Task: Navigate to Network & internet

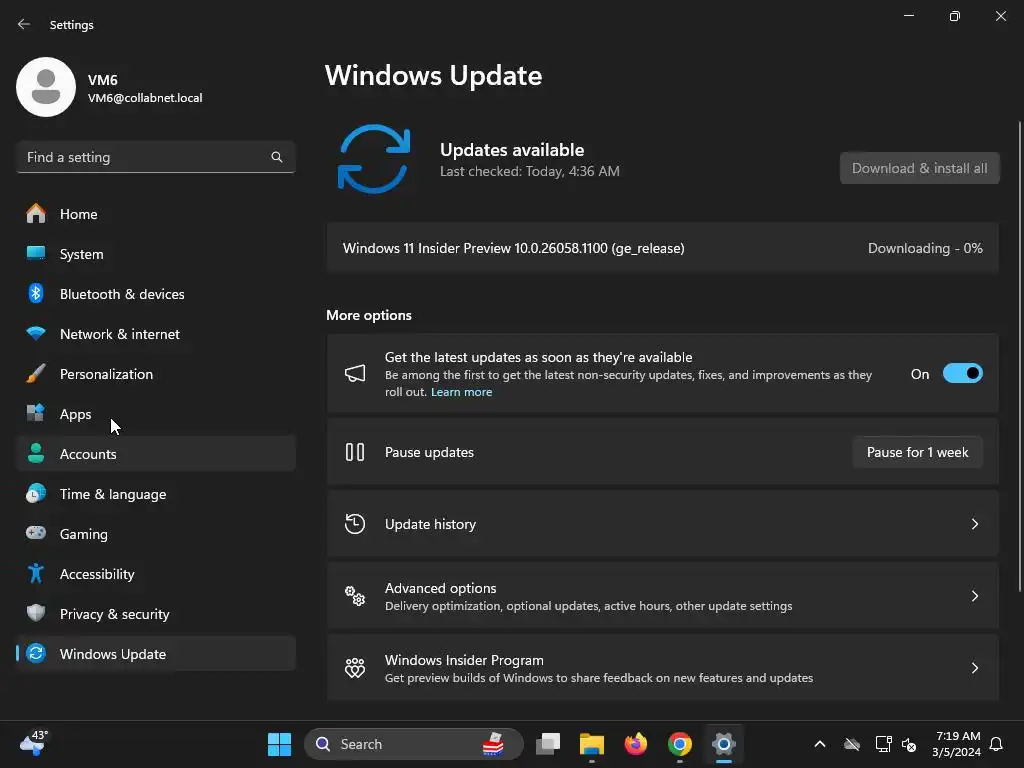Action: point(157,334)
